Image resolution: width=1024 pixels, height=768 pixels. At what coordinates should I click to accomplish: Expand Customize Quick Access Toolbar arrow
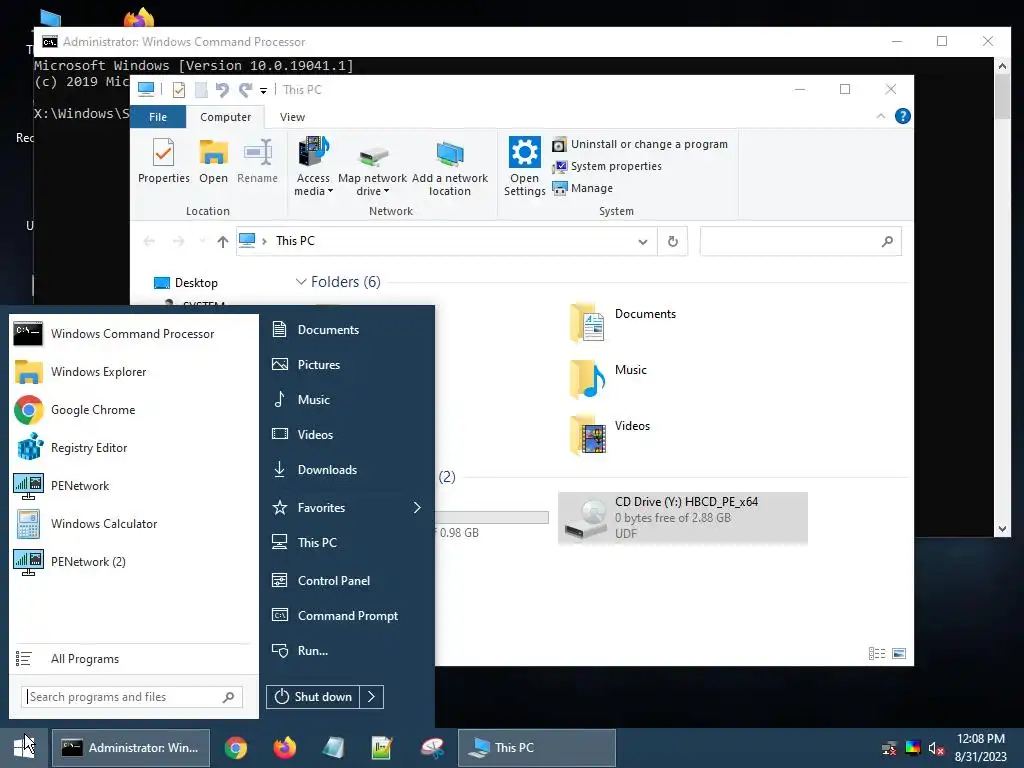point(263,90)
